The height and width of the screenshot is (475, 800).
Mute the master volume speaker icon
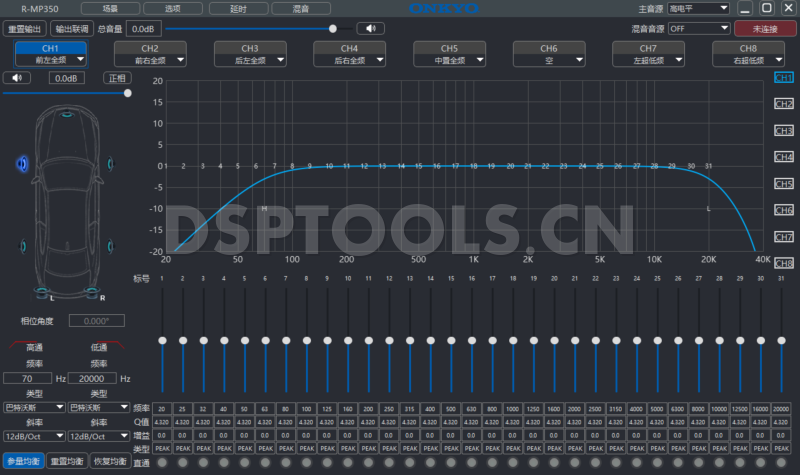pyautogui.click(x=370, y=28)
